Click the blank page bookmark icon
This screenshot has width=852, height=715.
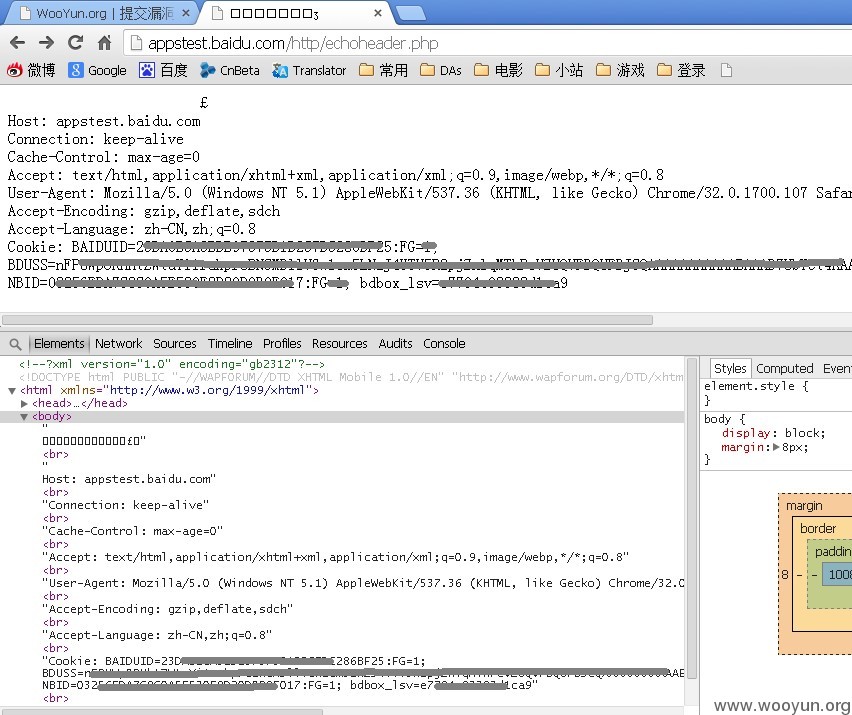[726, 70]
